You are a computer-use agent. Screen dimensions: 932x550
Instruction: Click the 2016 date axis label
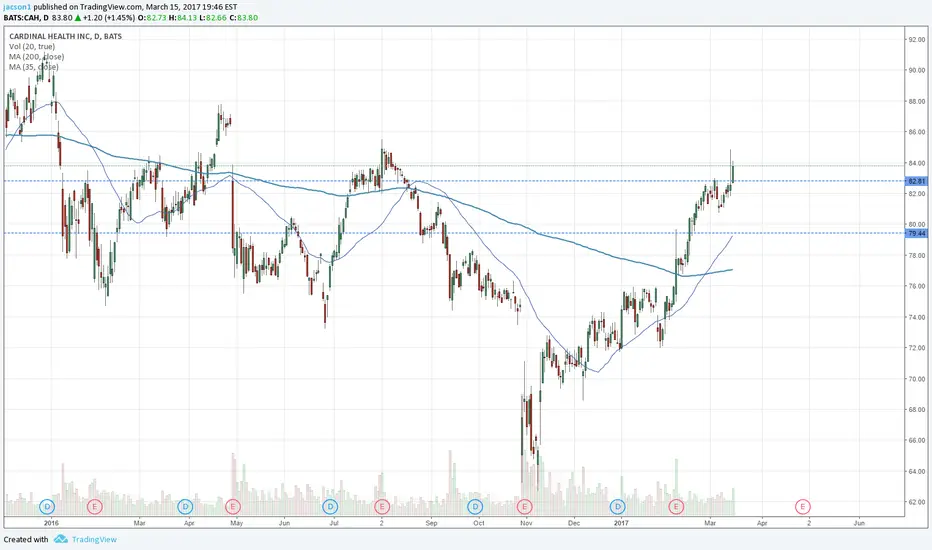[52, 523]
